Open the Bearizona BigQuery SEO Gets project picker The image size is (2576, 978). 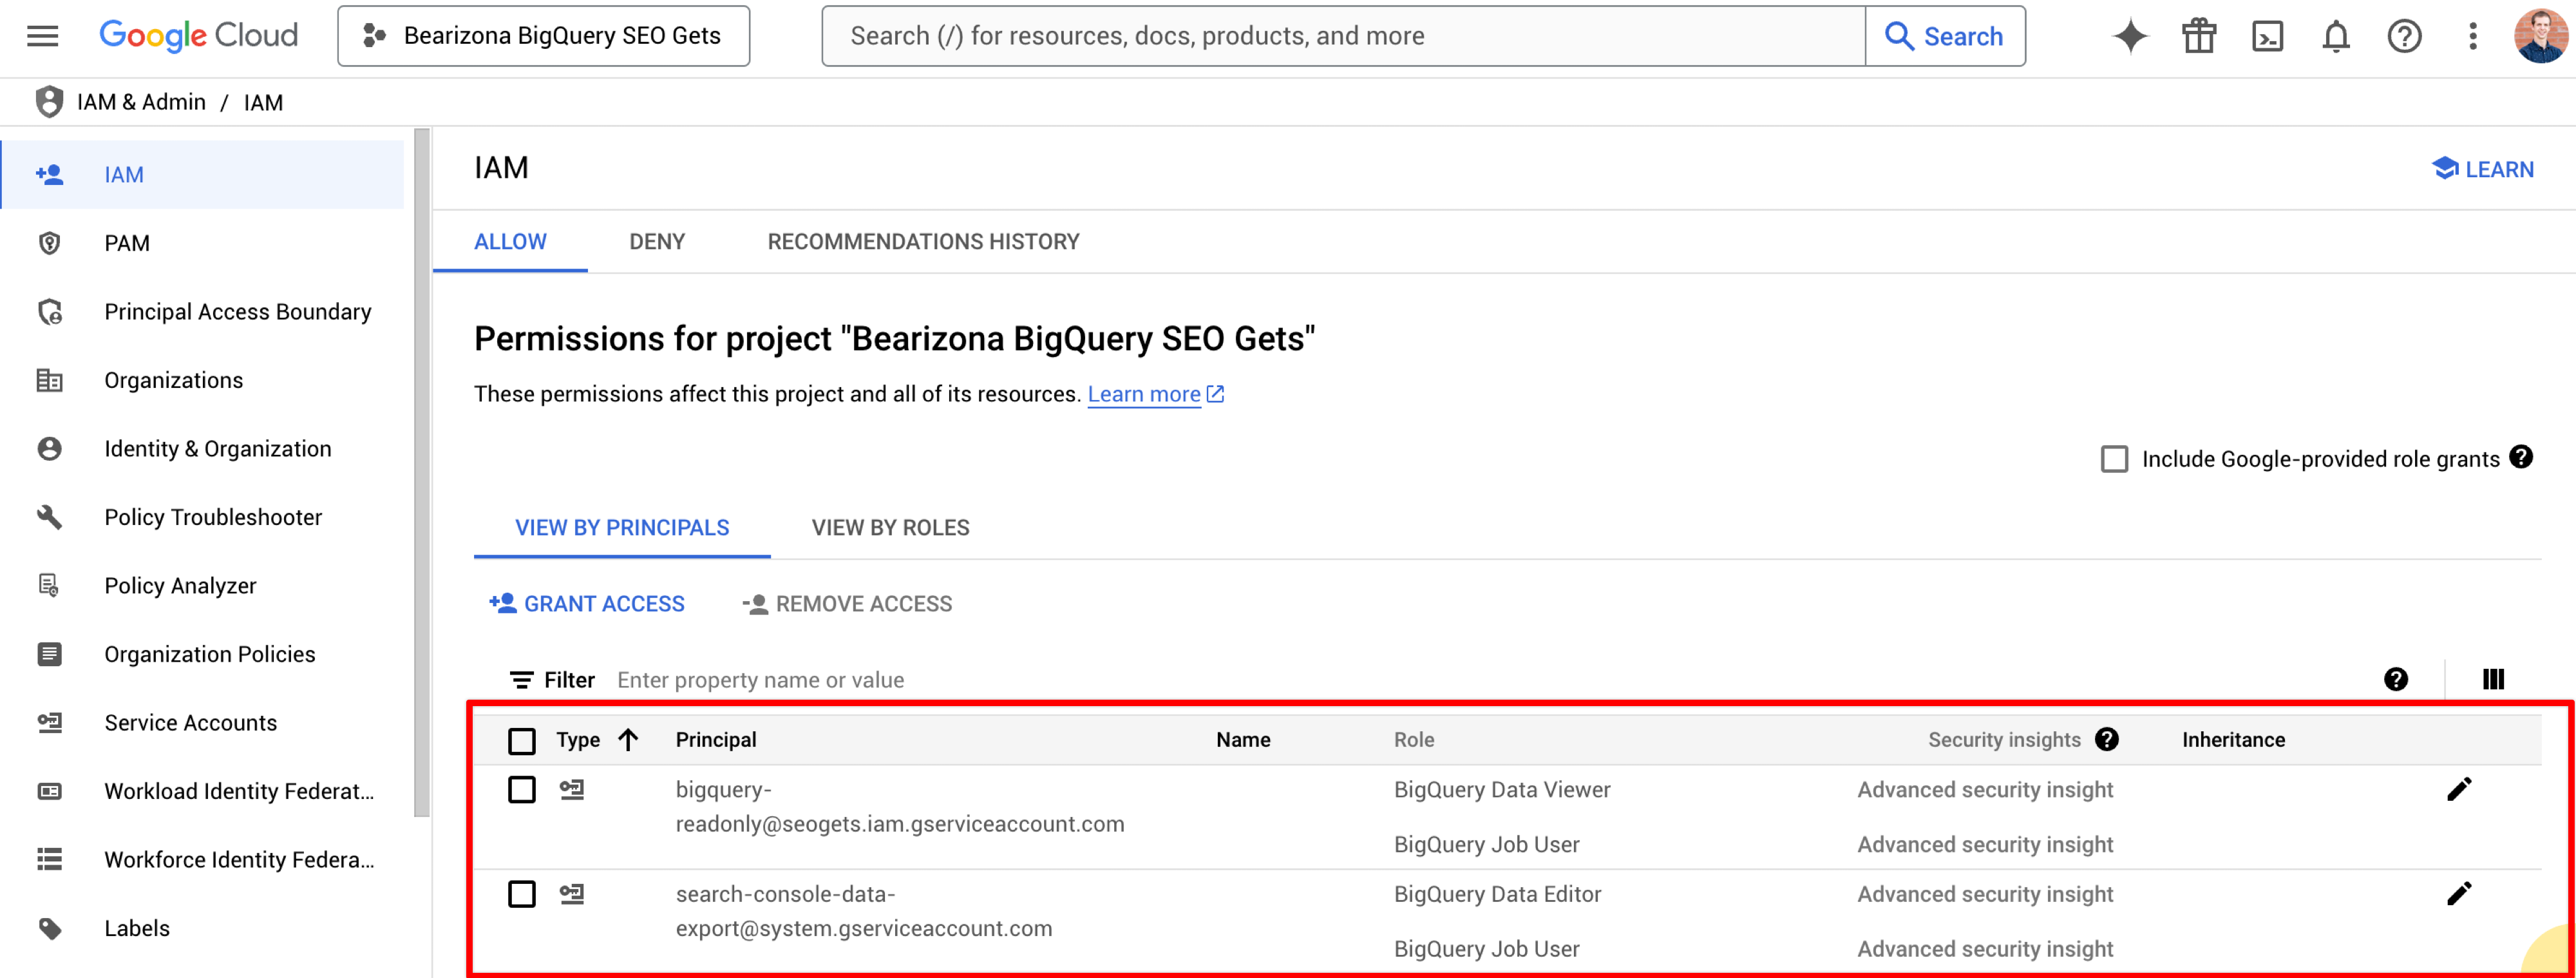click(x=543, y=36)
